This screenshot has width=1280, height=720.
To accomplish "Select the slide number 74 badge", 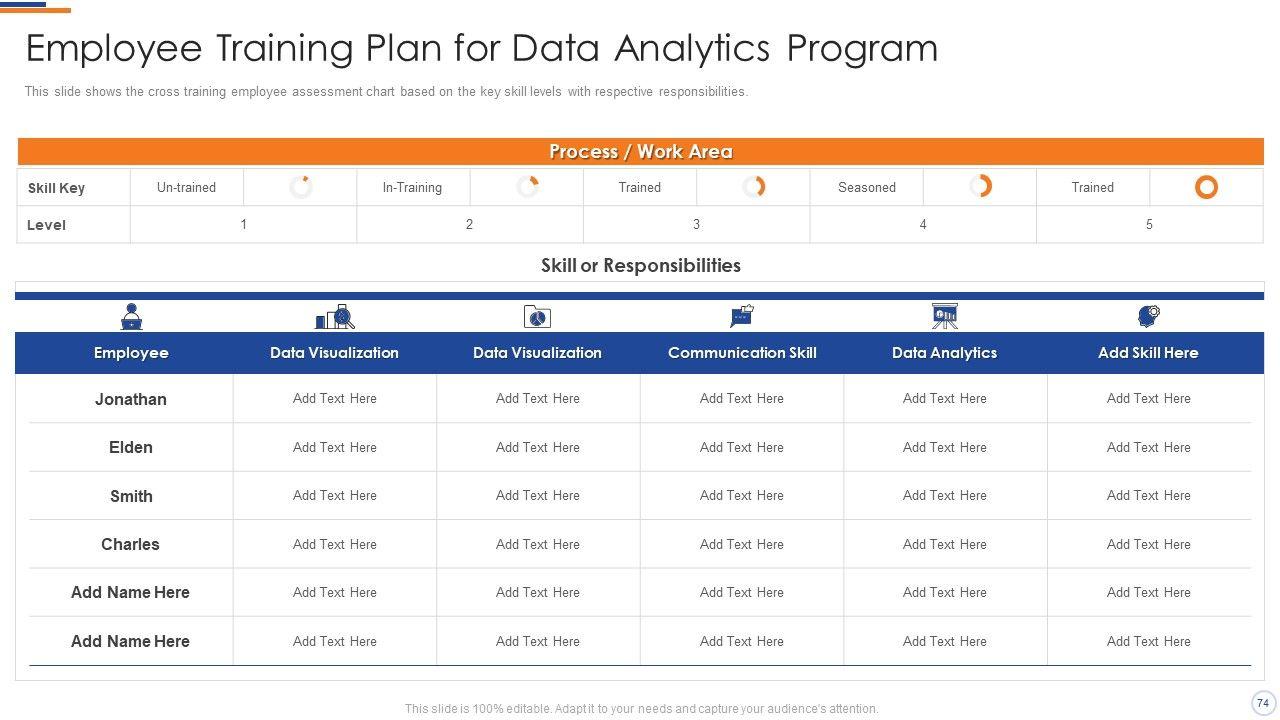I will pos(1262,703).
